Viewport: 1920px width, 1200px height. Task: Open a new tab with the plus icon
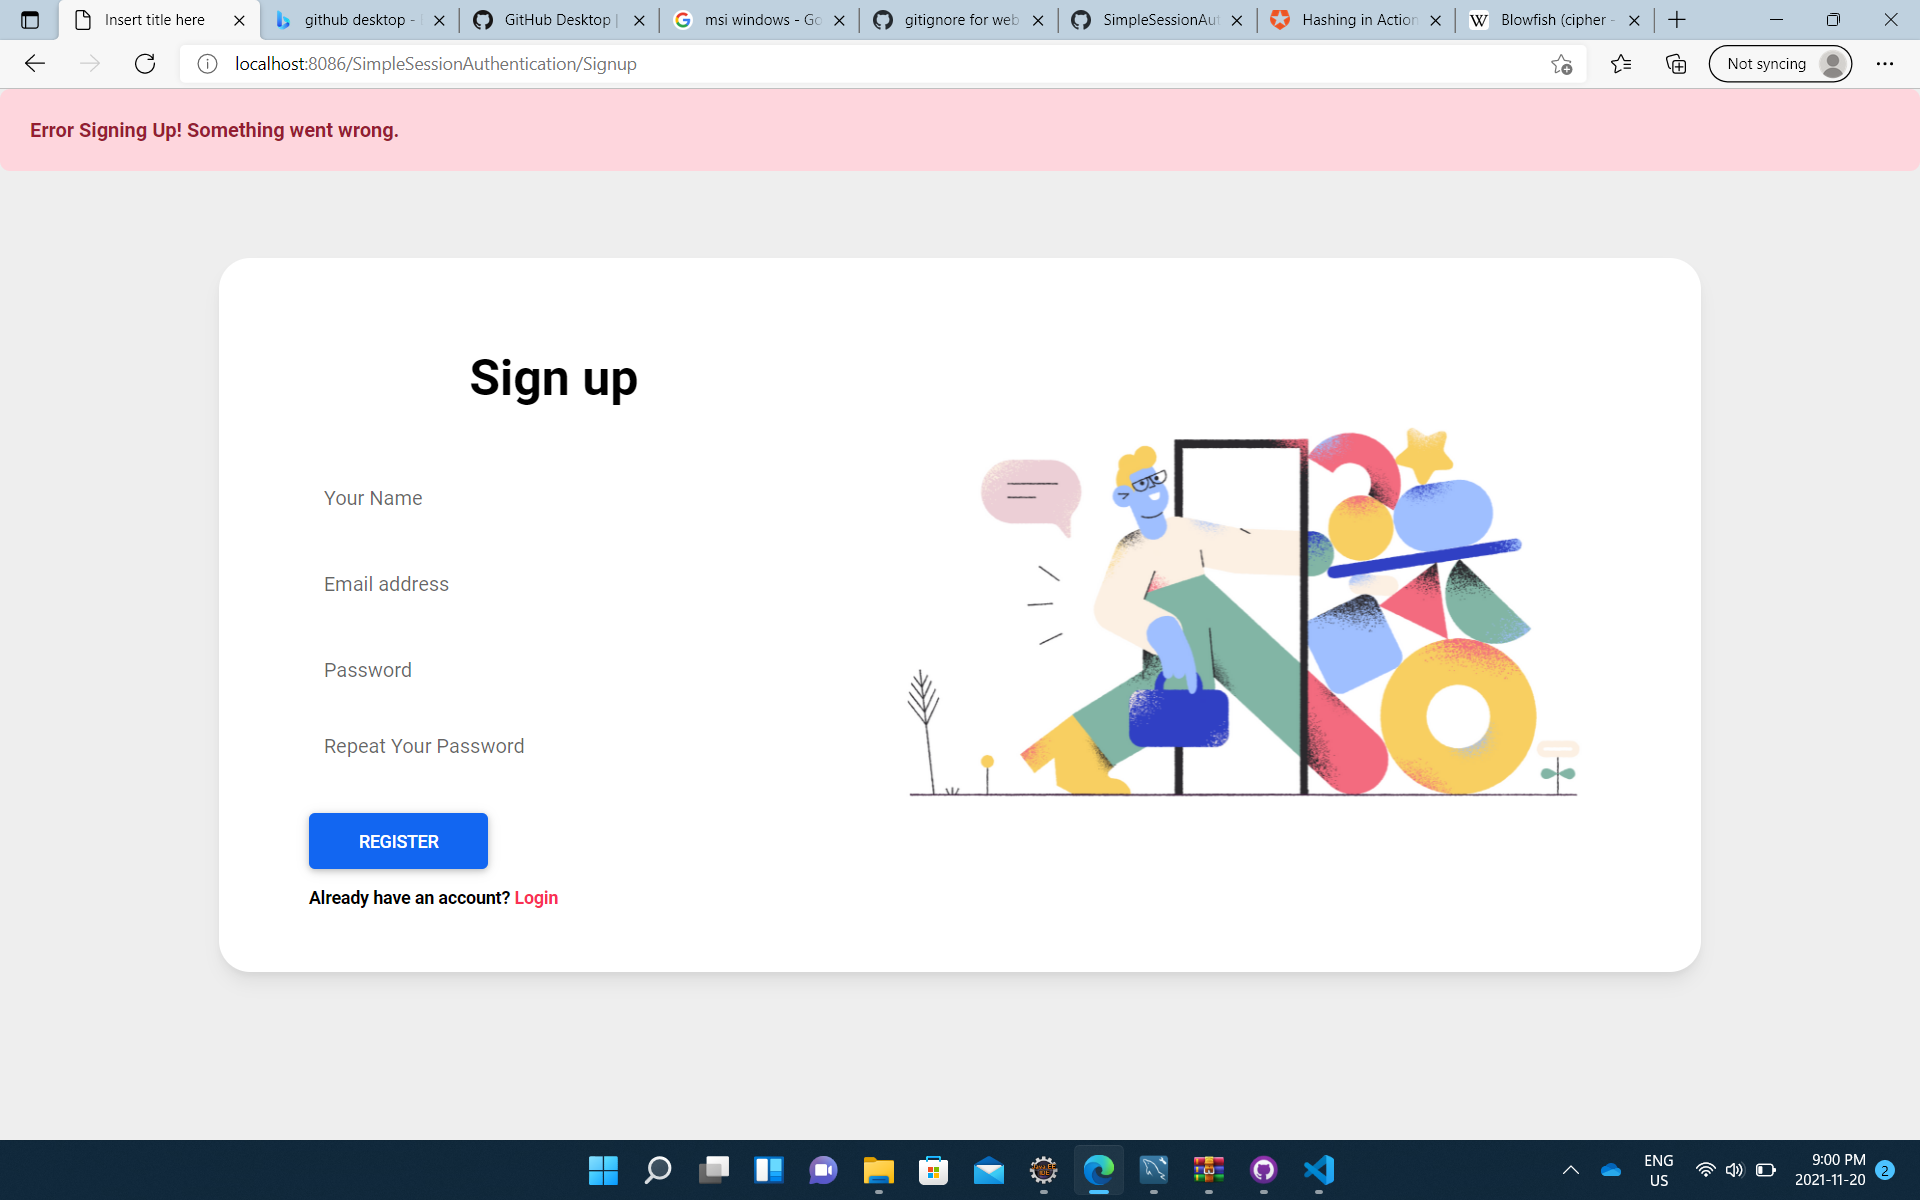click(1677, 20)
